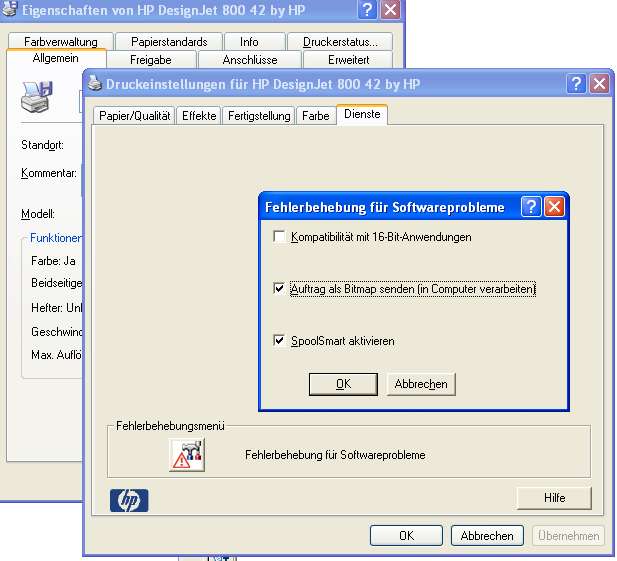Select Allgemein tab in Eigenschaften window
The width and height of the screenshot is (617, 561).
55,58
